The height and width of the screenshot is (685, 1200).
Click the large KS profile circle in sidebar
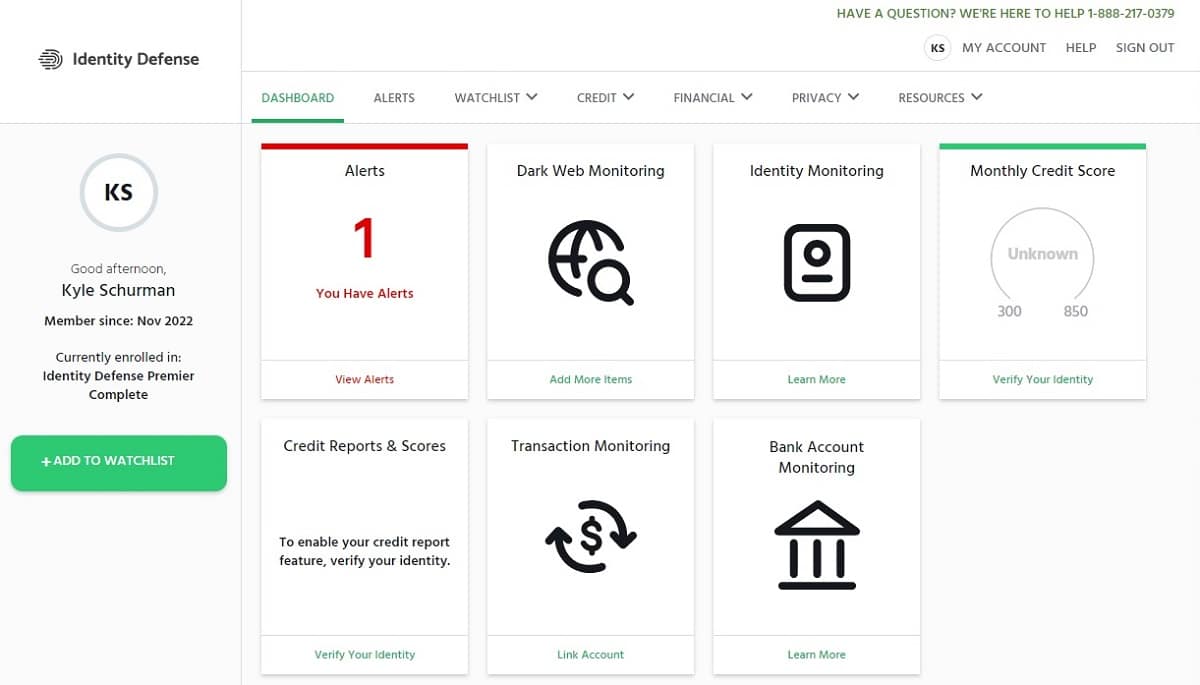(118, 192)
